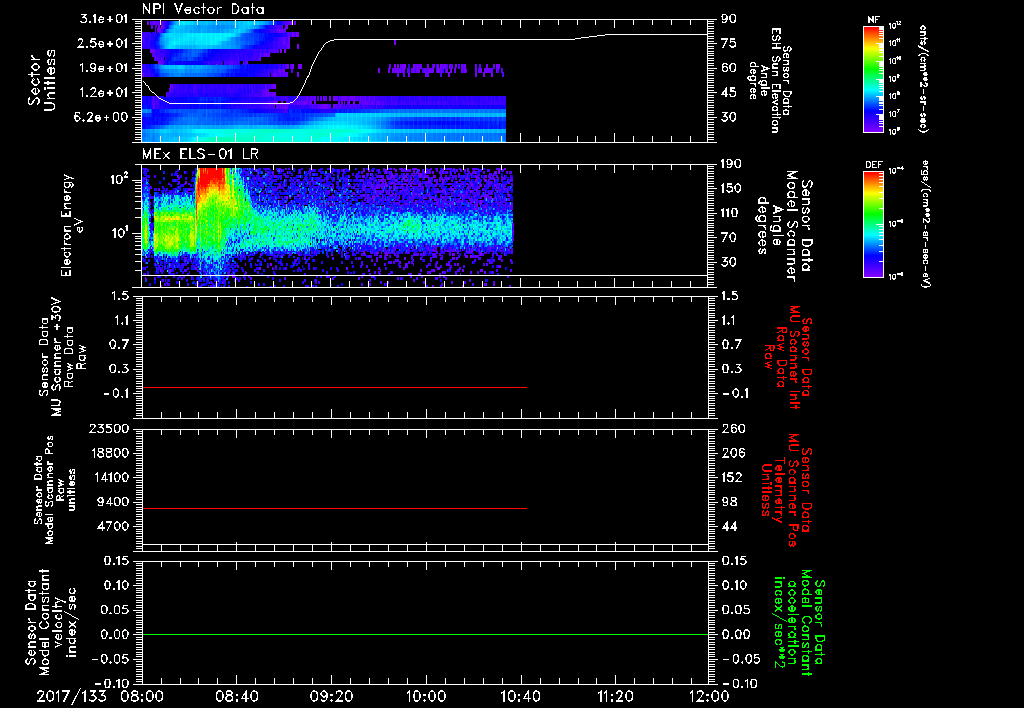Screen dimensions: 1024x708
Task: Click the 14100 scanner position tick
Action: click(108, 477)
